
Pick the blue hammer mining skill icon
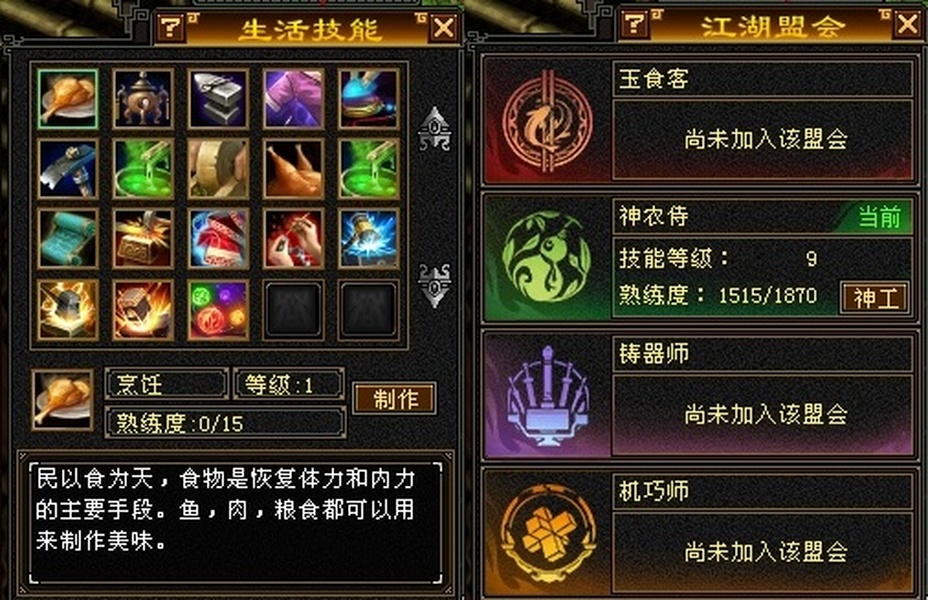point(67,169)
